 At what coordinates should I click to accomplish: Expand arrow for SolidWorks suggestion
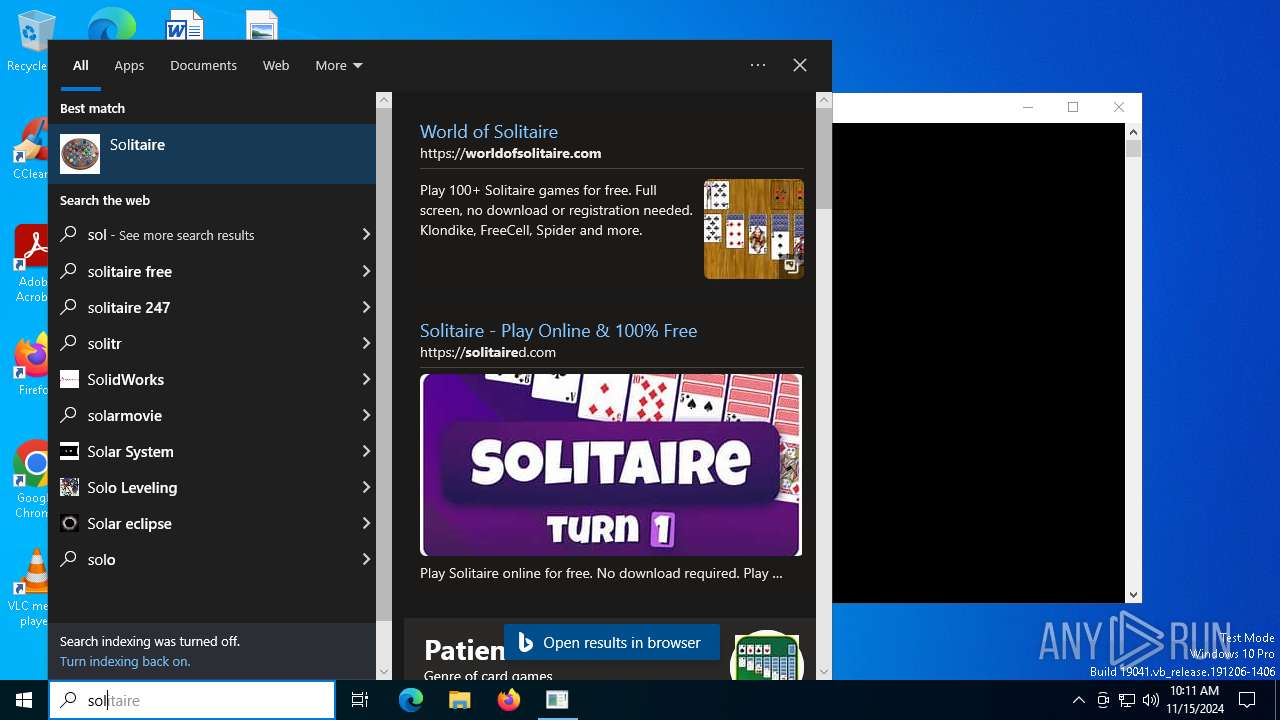click(x=366, y=379)
